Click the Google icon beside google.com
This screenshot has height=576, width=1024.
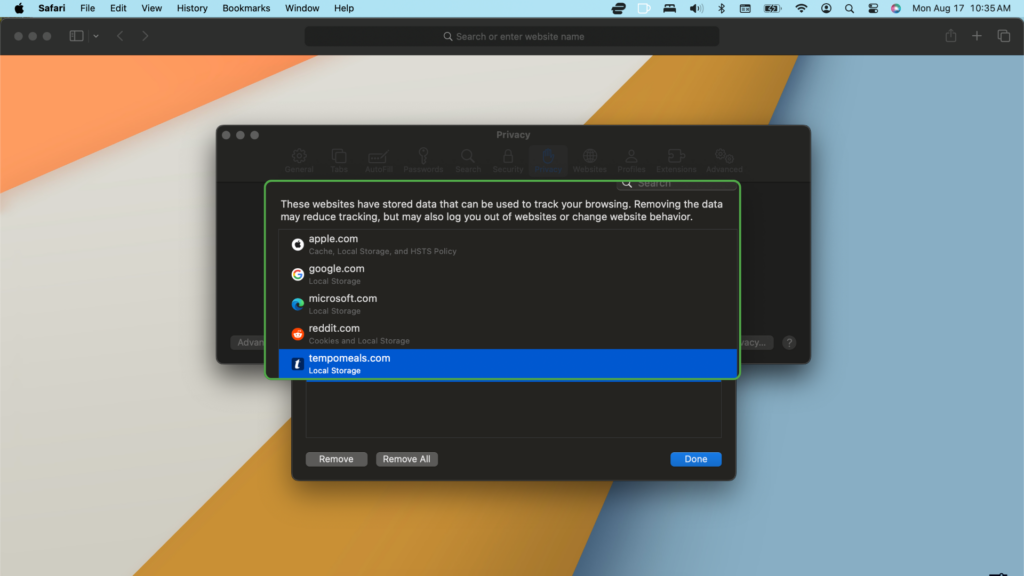point(298,274)
